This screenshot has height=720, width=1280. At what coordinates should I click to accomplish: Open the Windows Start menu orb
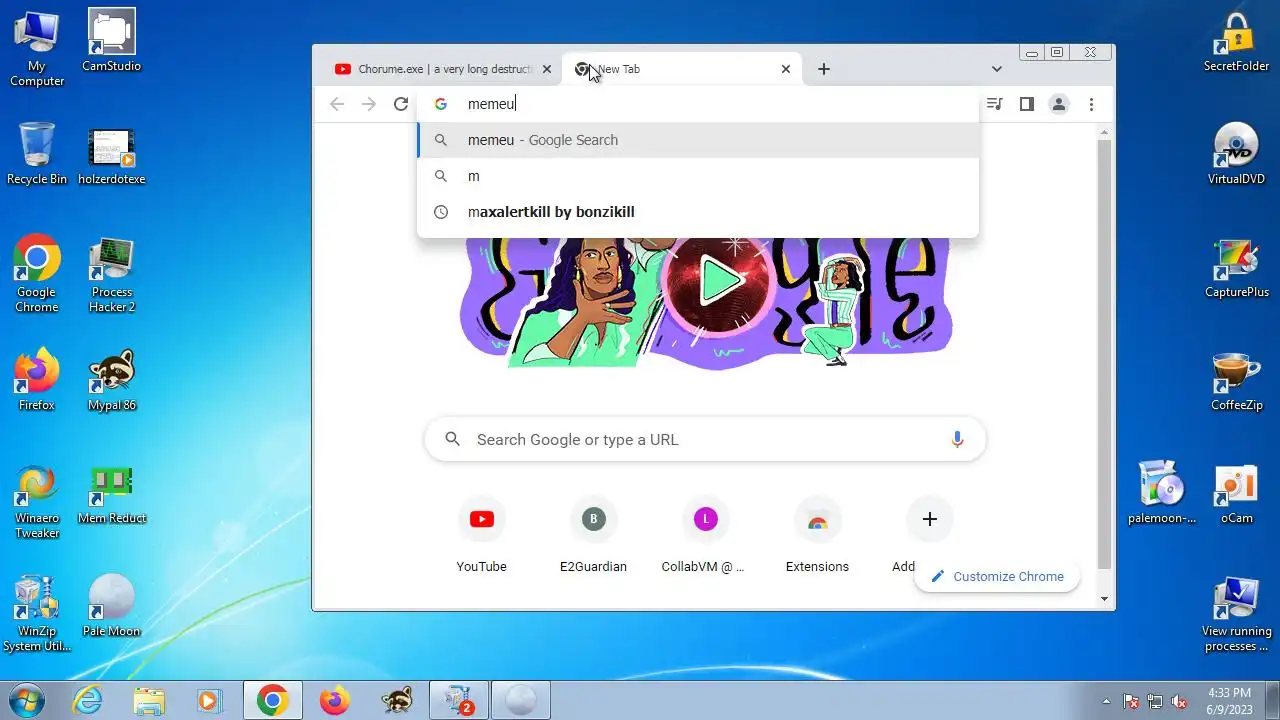coord(26,700)
